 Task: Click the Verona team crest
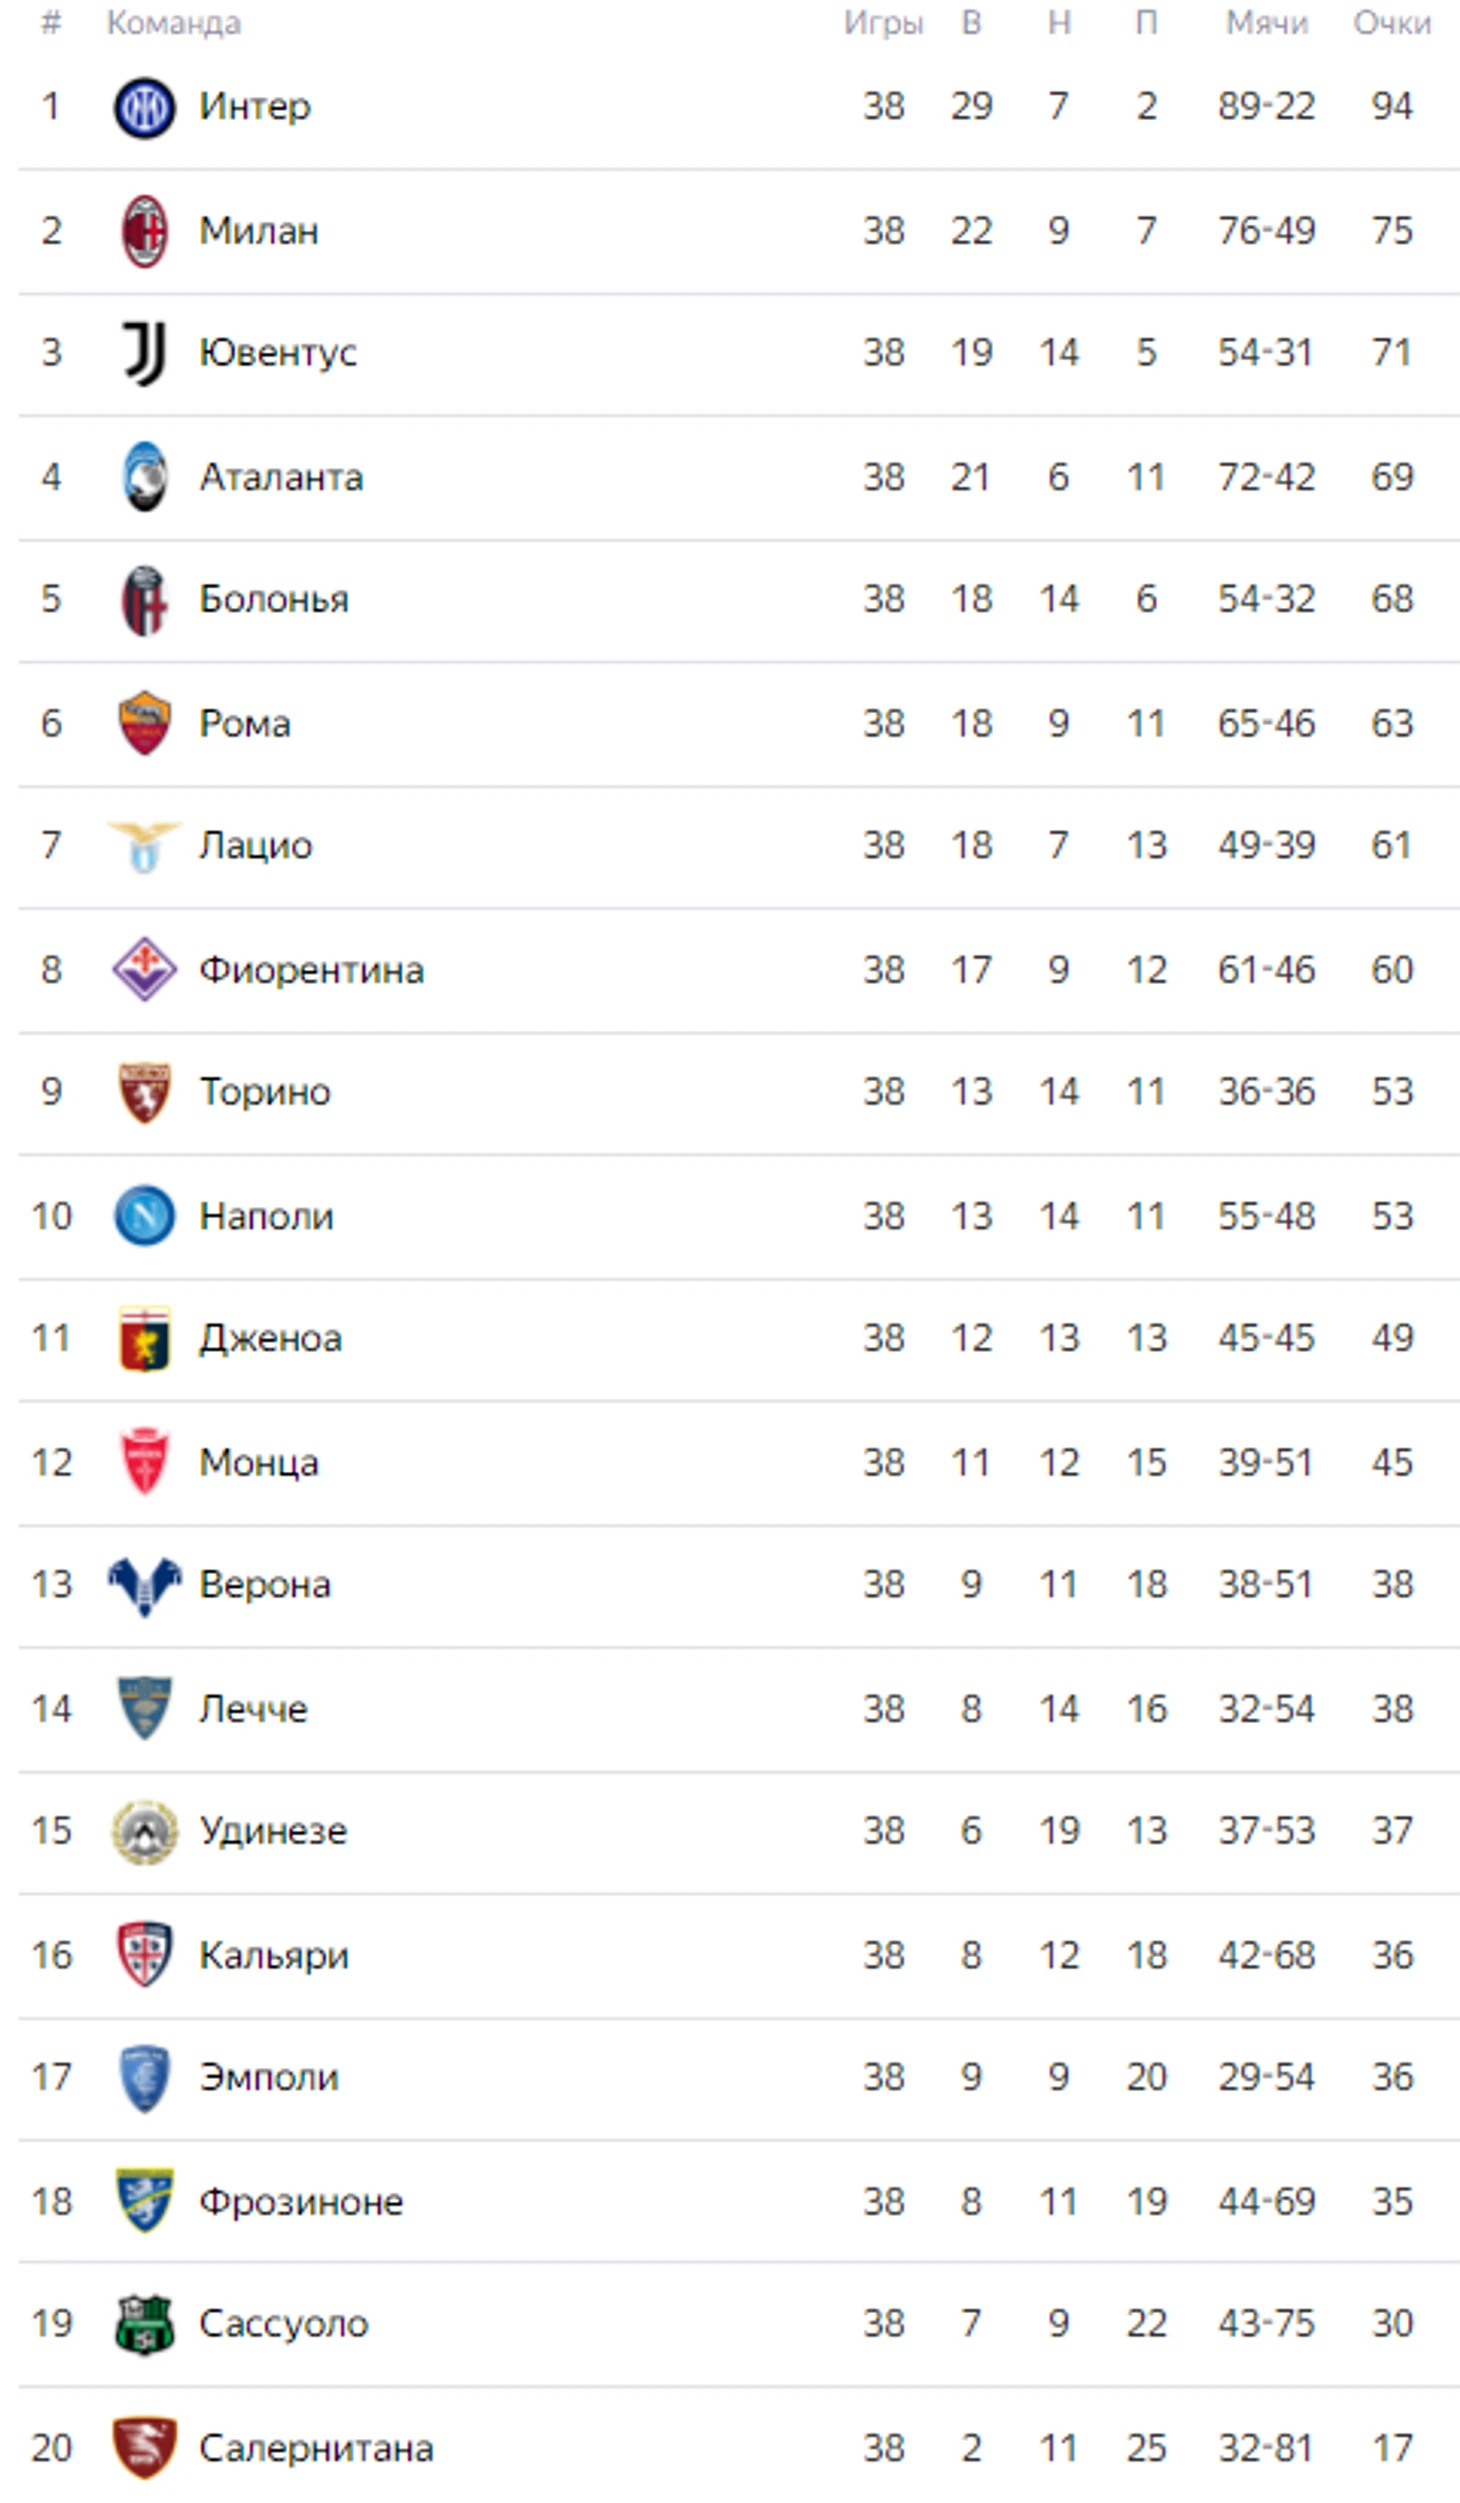pyautogui.click(x=144, y=1586)
